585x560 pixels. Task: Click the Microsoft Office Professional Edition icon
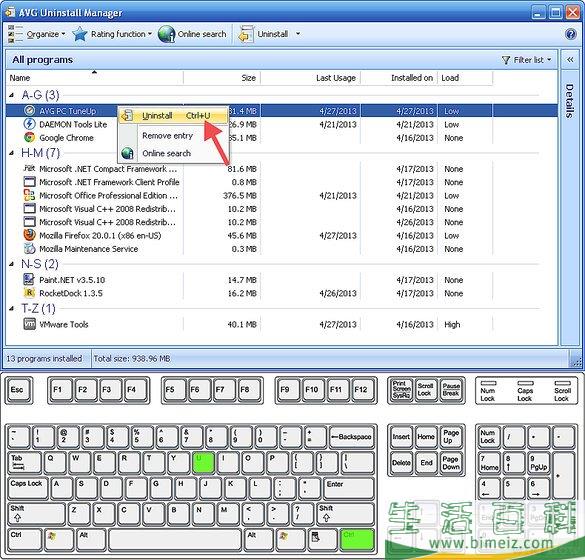pyautogui.click(x=29, y=195)
